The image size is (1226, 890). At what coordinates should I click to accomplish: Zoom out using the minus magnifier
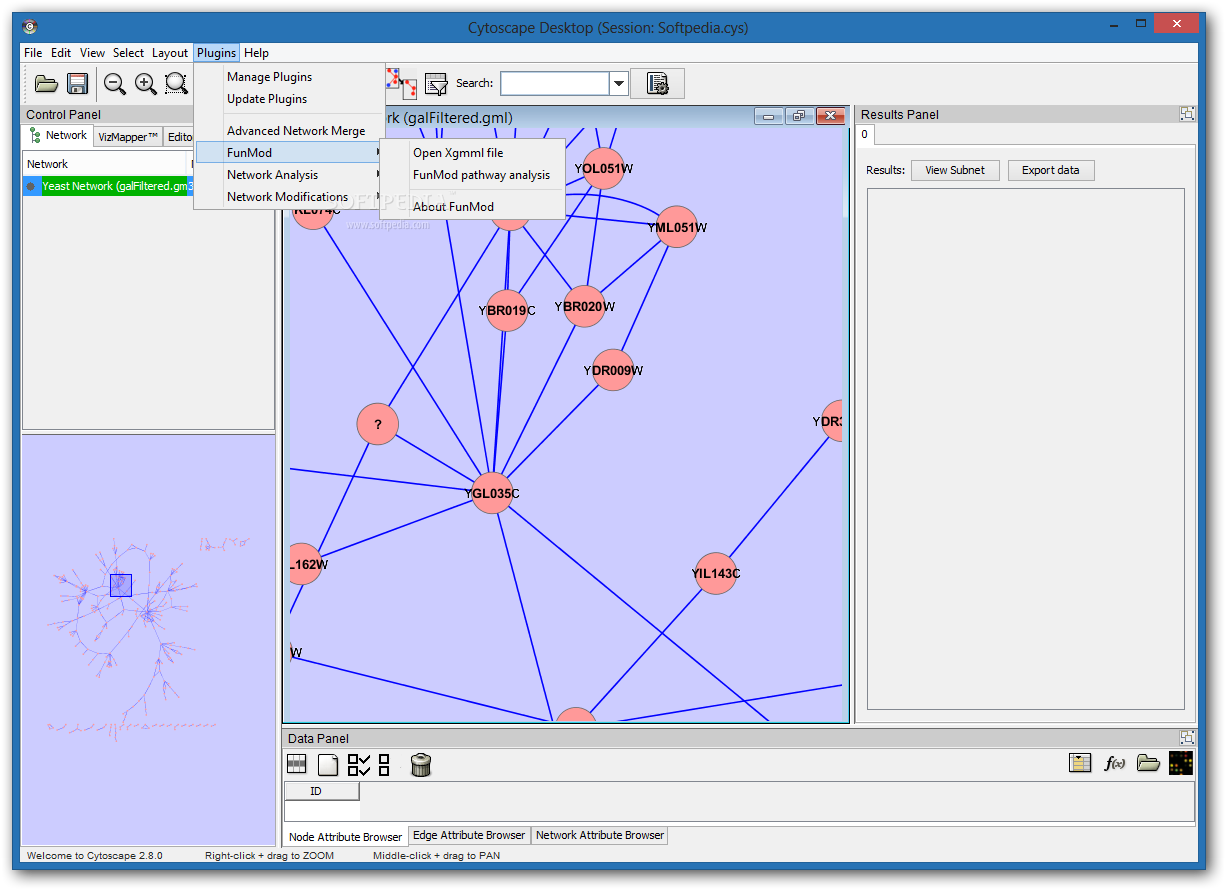(x=115, y=84)
